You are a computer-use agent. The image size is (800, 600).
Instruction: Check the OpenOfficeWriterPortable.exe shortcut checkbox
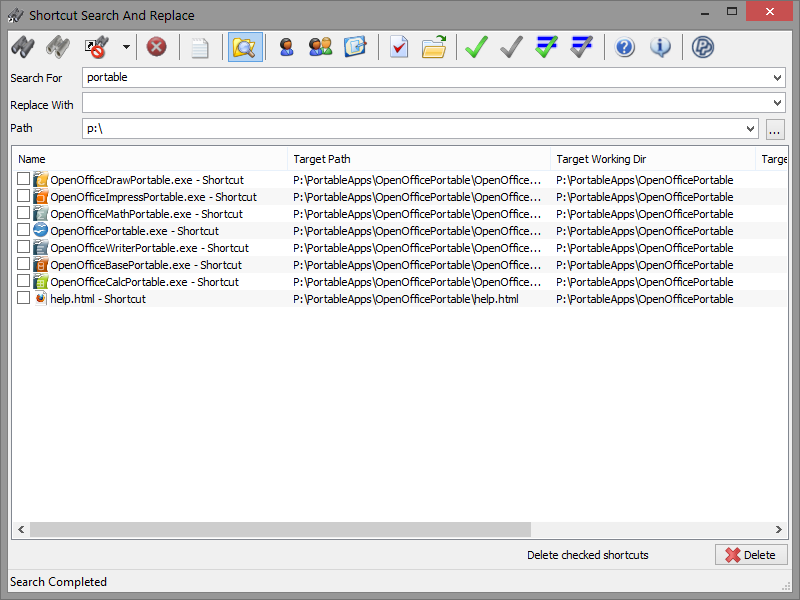click(22, 248)
